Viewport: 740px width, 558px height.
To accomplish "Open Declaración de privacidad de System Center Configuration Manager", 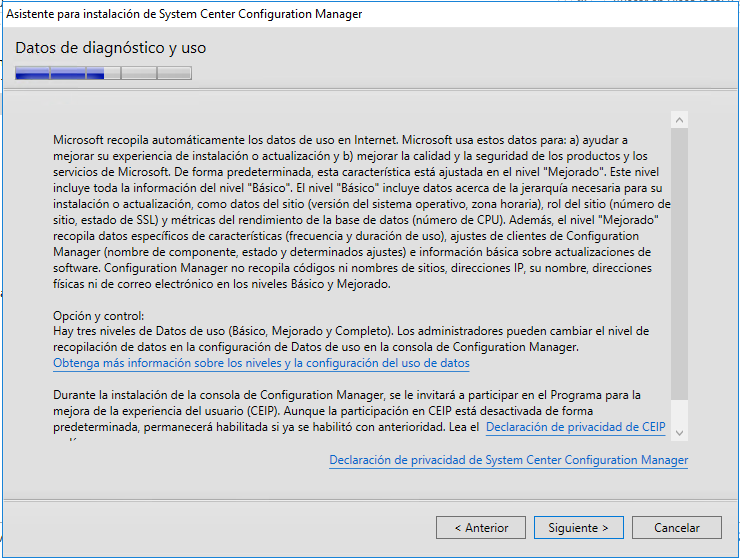I will tap(508, 460).
